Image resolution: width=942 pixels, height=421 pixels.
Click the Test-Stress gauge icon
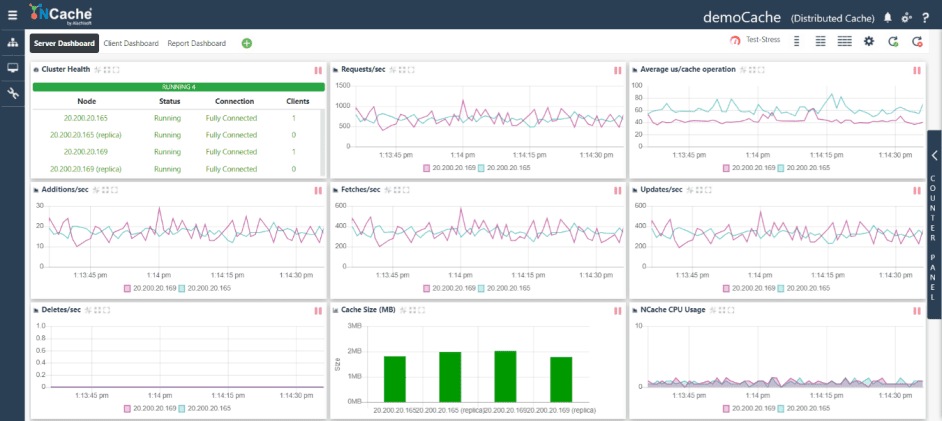[x=735, y=41]
